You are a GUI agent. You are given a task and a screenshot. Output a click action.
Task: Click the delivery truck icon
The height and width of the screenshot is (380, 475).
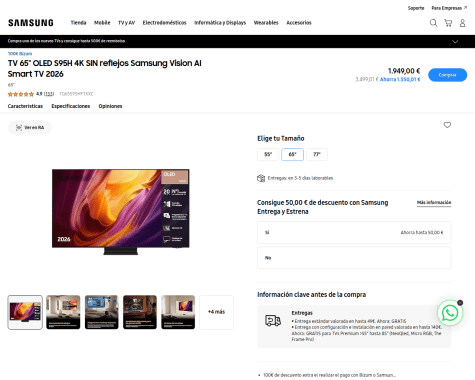click(x=273, y=321)
